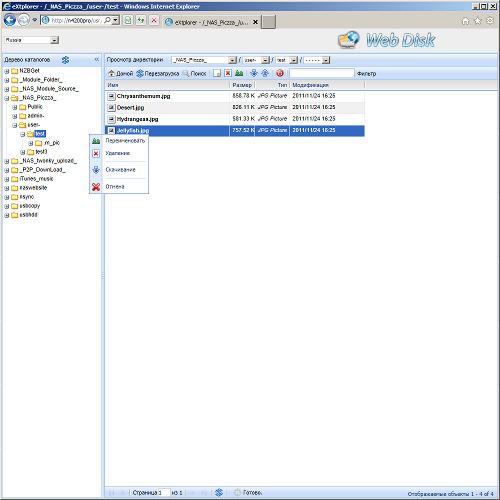Expand the _Module_Folder_ tree node
Screen dimensions: 500x500
pos(7,80)
